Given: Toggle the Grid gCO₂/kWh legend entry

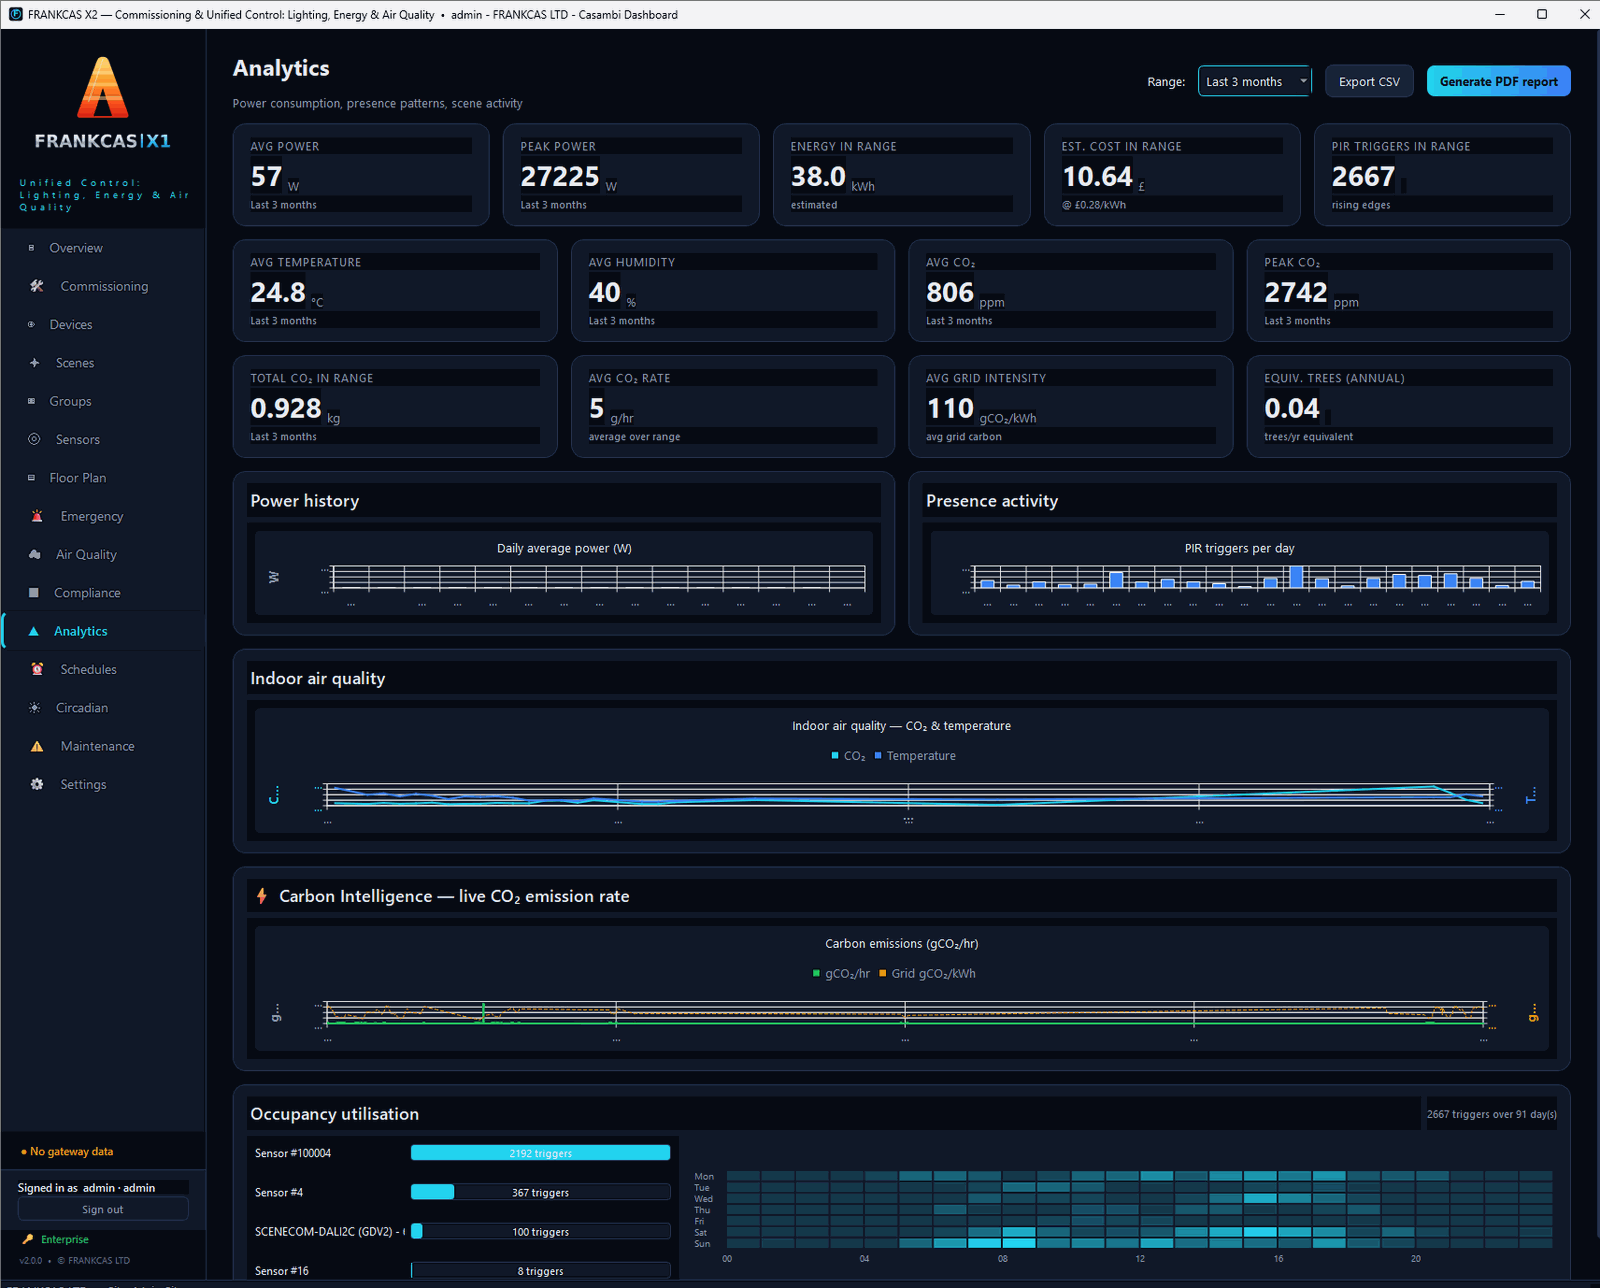Looking at the screenshot, I should [927, 974].
